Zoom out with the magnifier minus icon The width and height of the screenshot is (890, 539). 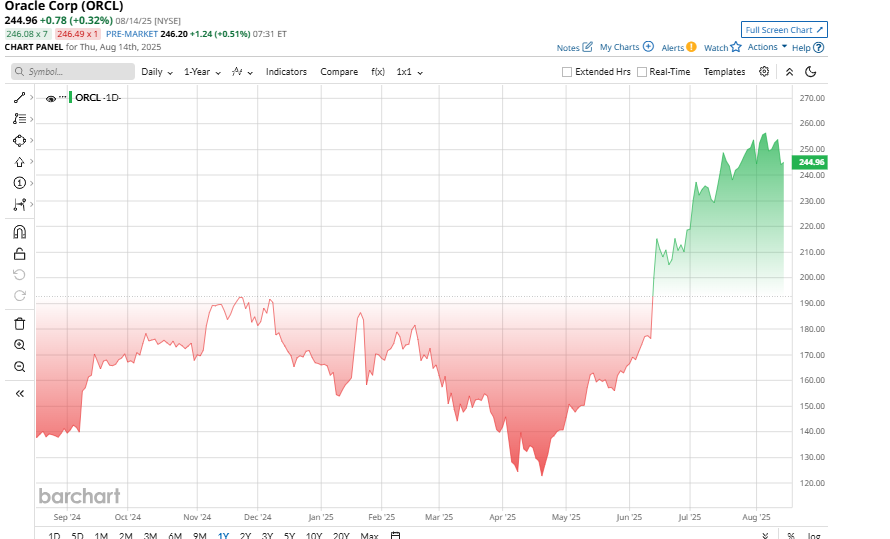19,367
